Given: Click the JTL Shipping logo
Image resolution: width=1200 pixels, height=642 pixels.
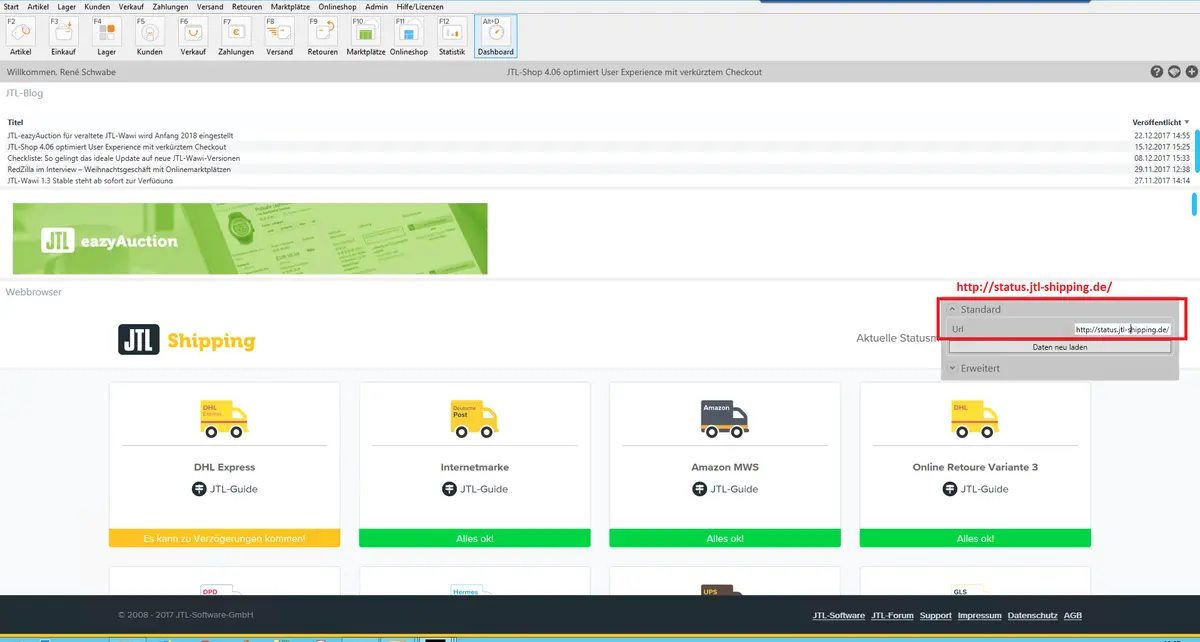Looking at the screenshot, I should tap(187, 340).
